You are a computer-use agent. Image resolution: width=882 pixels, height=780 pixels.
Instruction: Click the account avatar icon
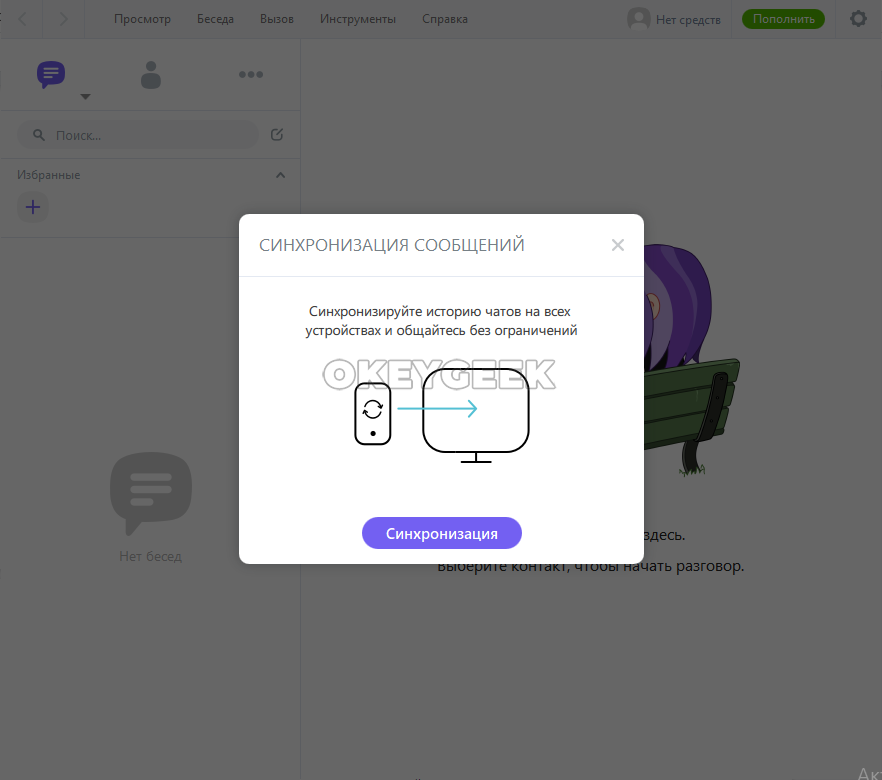[638, 19]
